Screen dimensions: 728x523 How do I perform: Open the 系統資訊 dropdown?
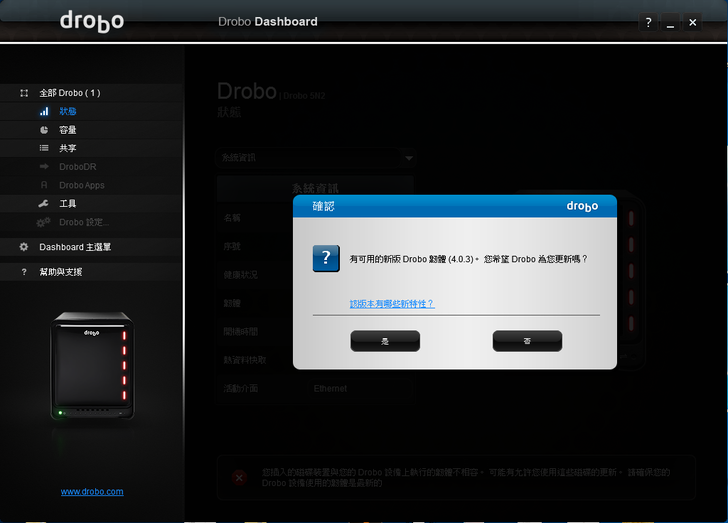(316, 158)
